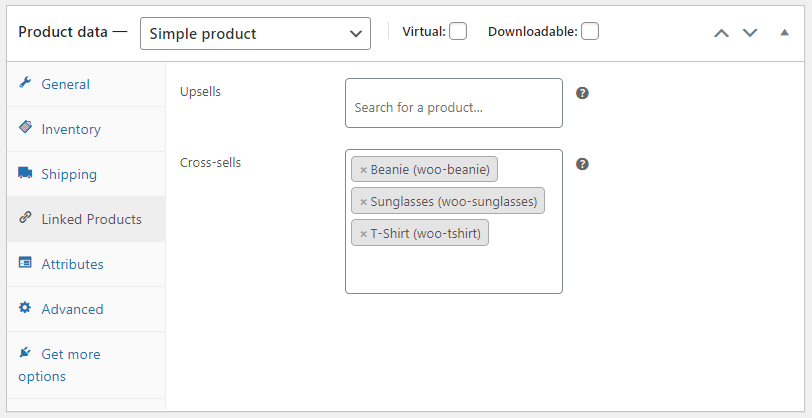
Task: Remove Beanie from cross-sells
Action: click(363, 170)
